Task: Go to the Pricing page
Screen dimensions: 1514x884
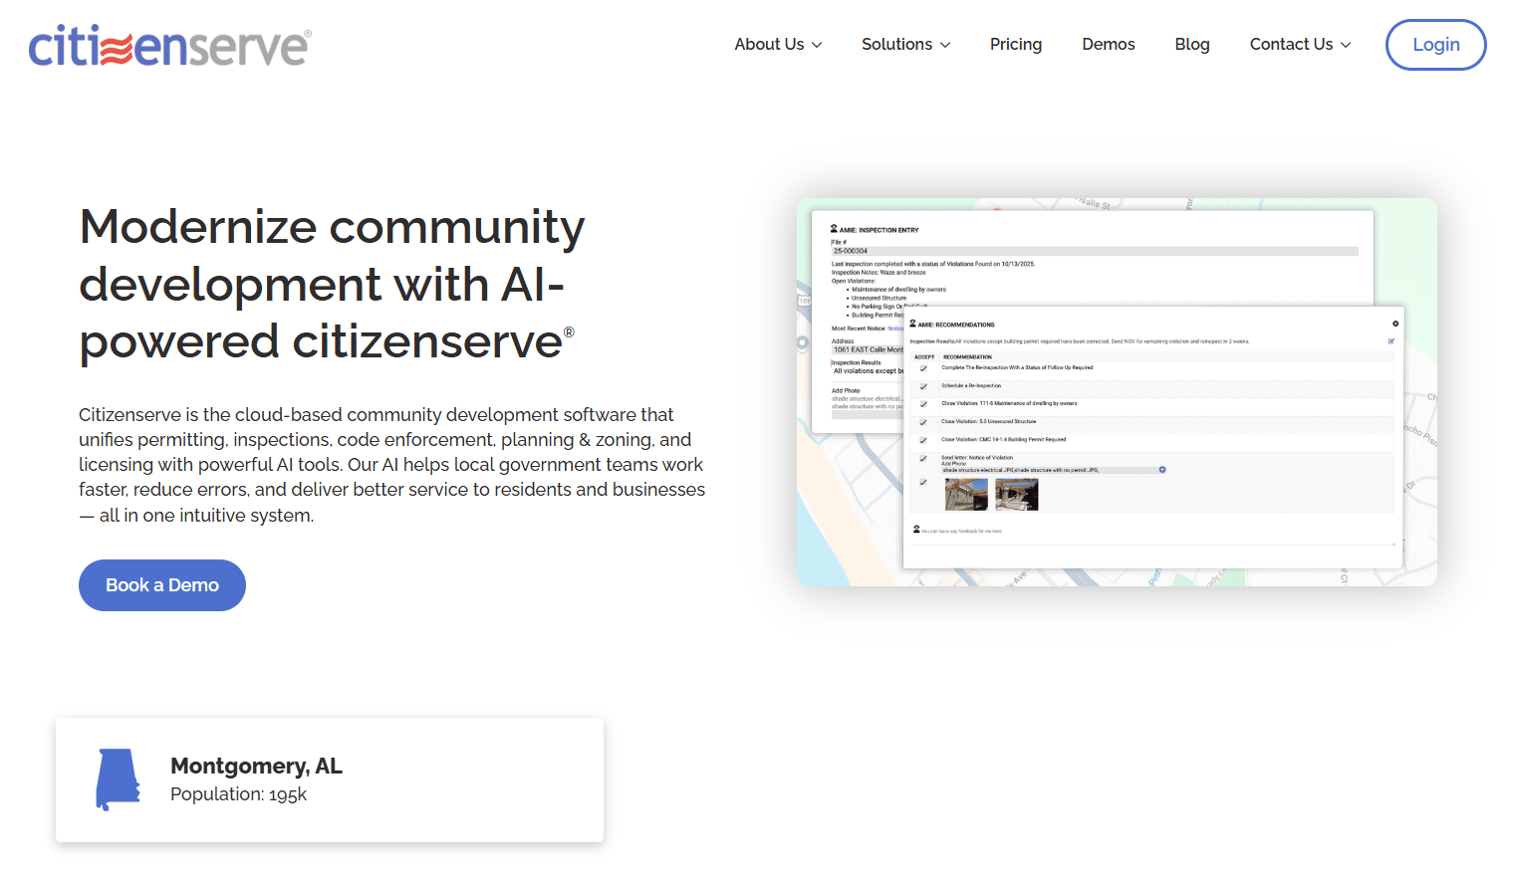Action: tap(1016, 44)
